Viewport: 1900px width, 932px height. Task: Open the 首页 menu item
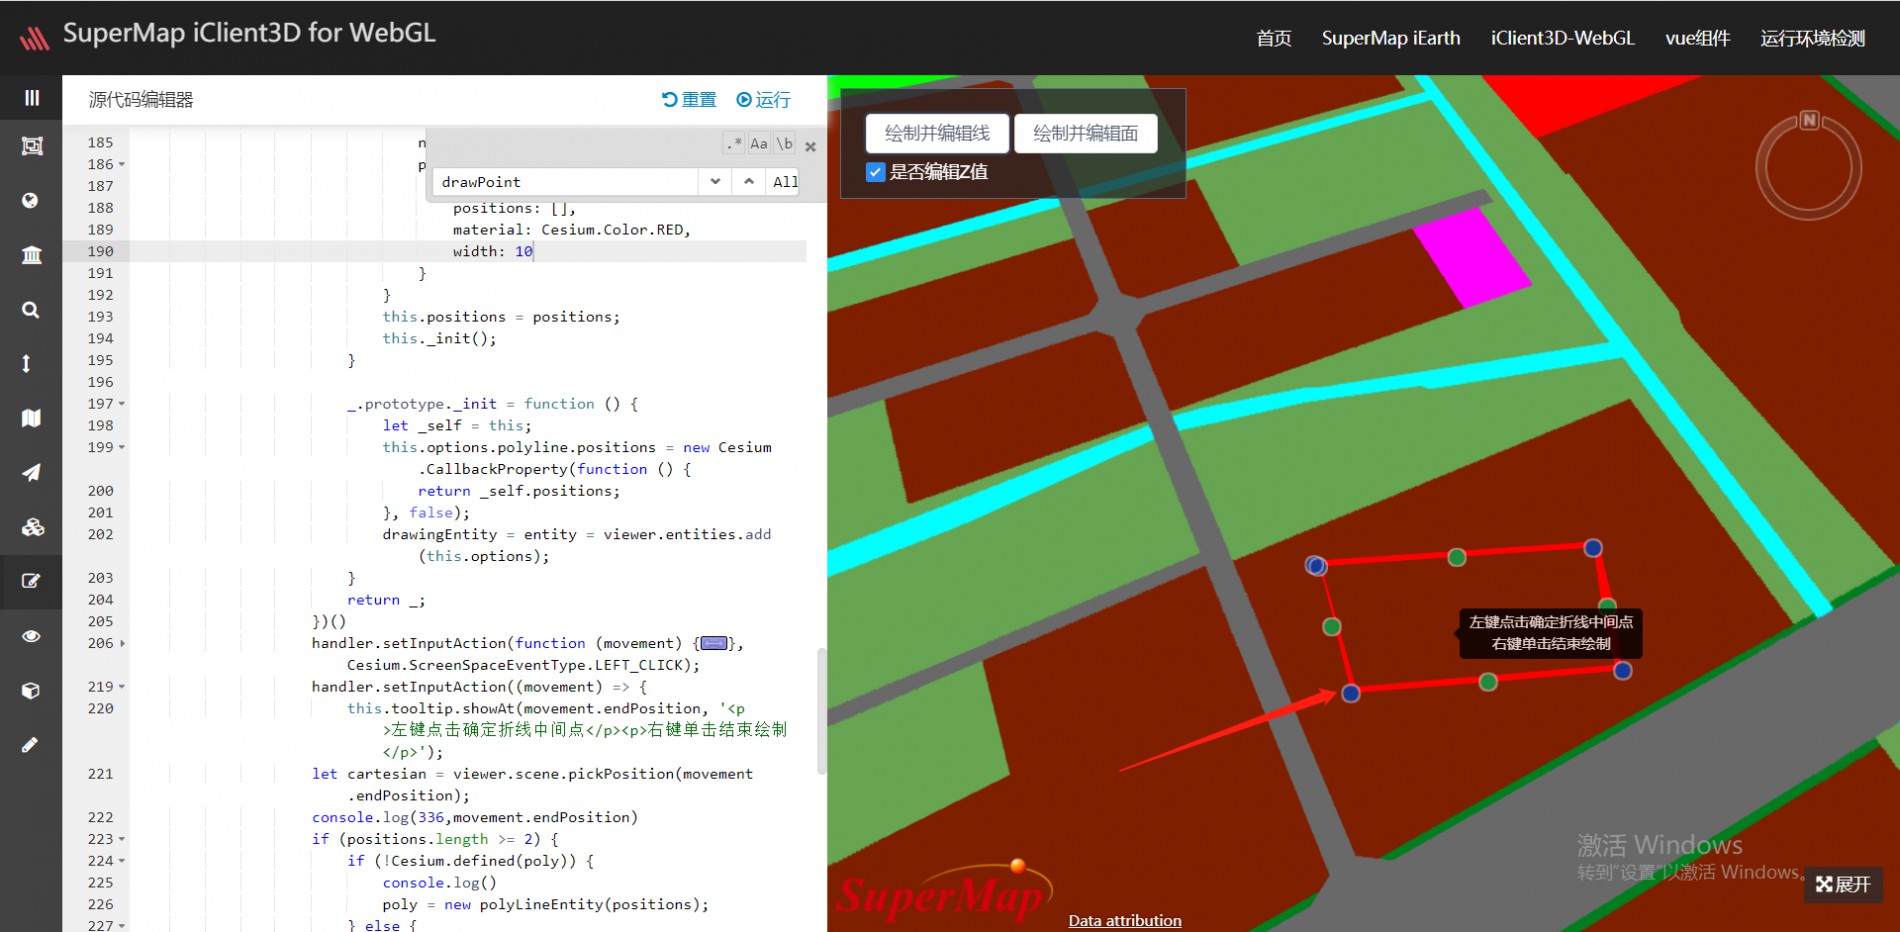[x=1274, y=38]
